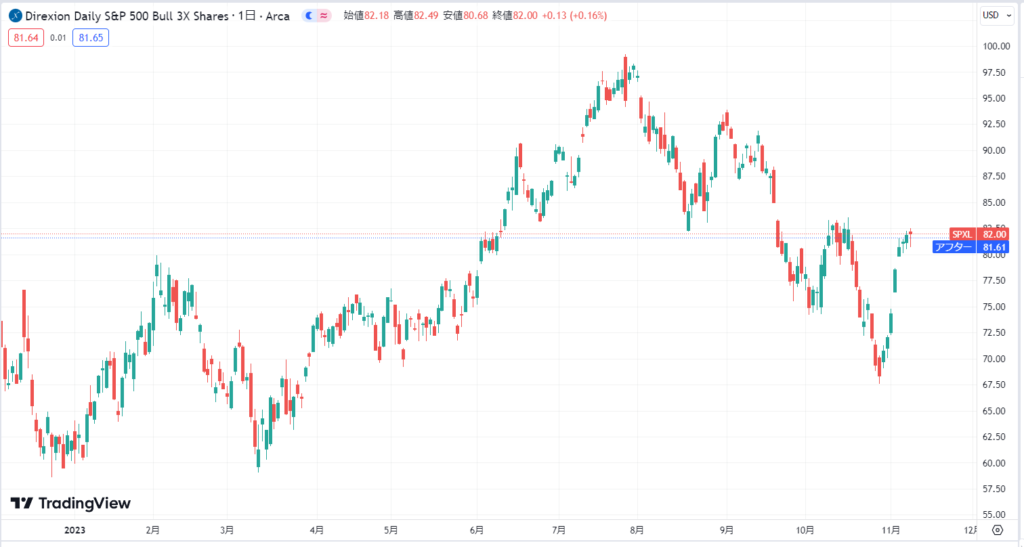Click the 90.00 price axis label
The height and width of the screenshot is (547, 1024).
click(x=994, y=150)
